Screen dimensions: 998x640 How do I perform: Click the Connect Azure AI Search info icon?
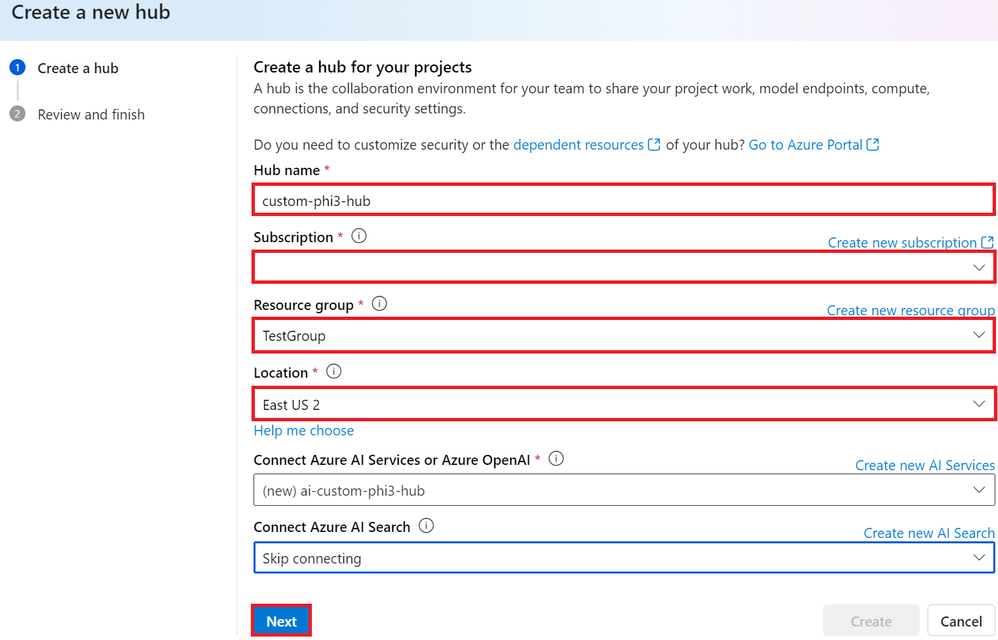[426, 526]
